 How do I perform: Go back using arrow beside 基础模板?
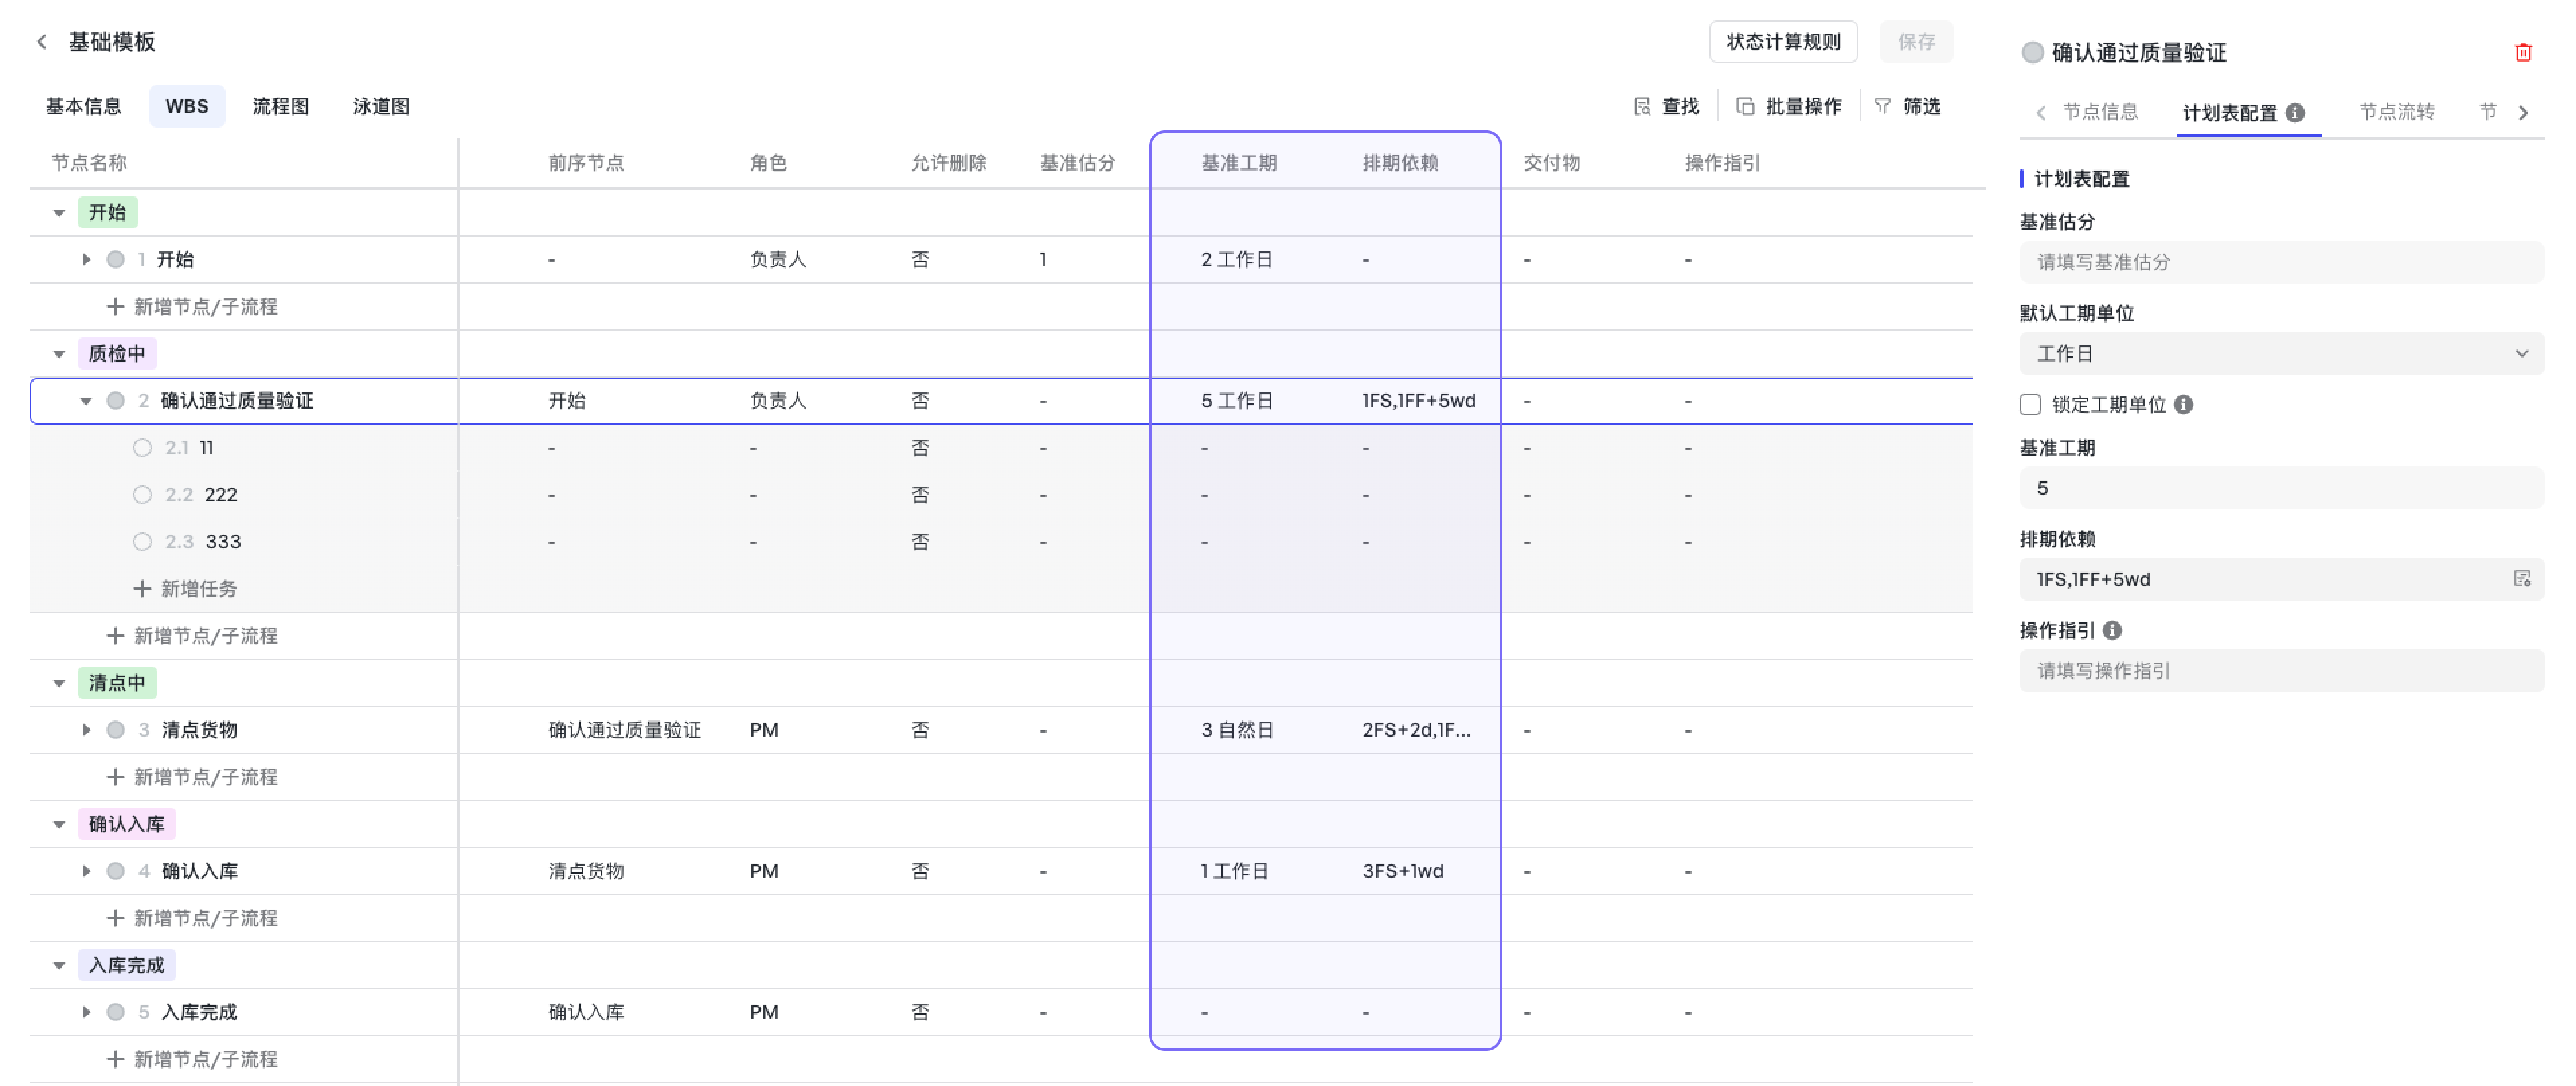pyautogui.click(x=42, y=42)
